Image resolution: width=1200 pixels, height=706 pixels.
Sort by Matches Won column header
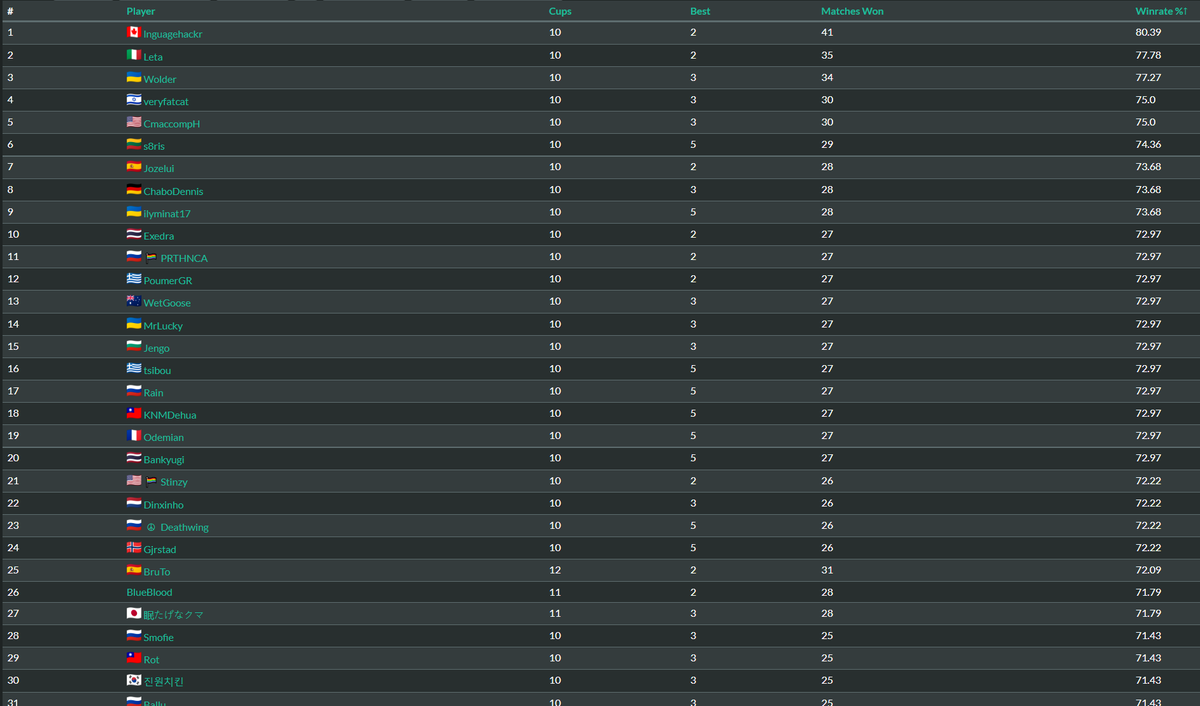click(x=852, y=11)
